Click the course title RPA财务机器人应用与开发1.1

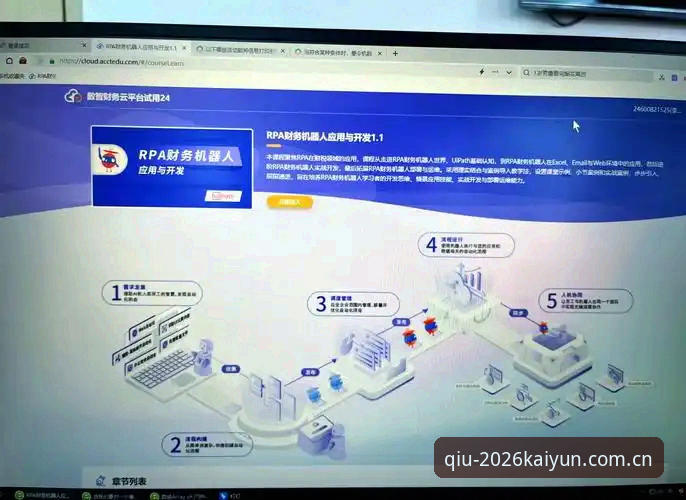(x=325, y=137)
